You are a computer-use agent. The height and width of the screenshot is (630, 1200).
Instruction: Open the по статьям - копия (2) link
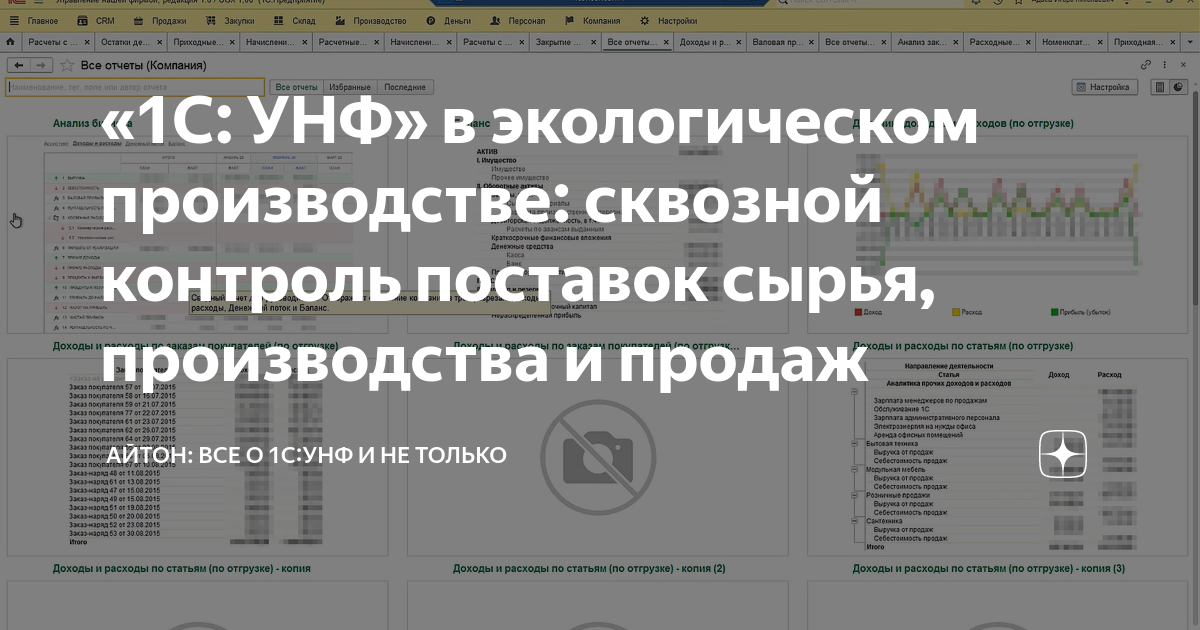coord(589,568)
